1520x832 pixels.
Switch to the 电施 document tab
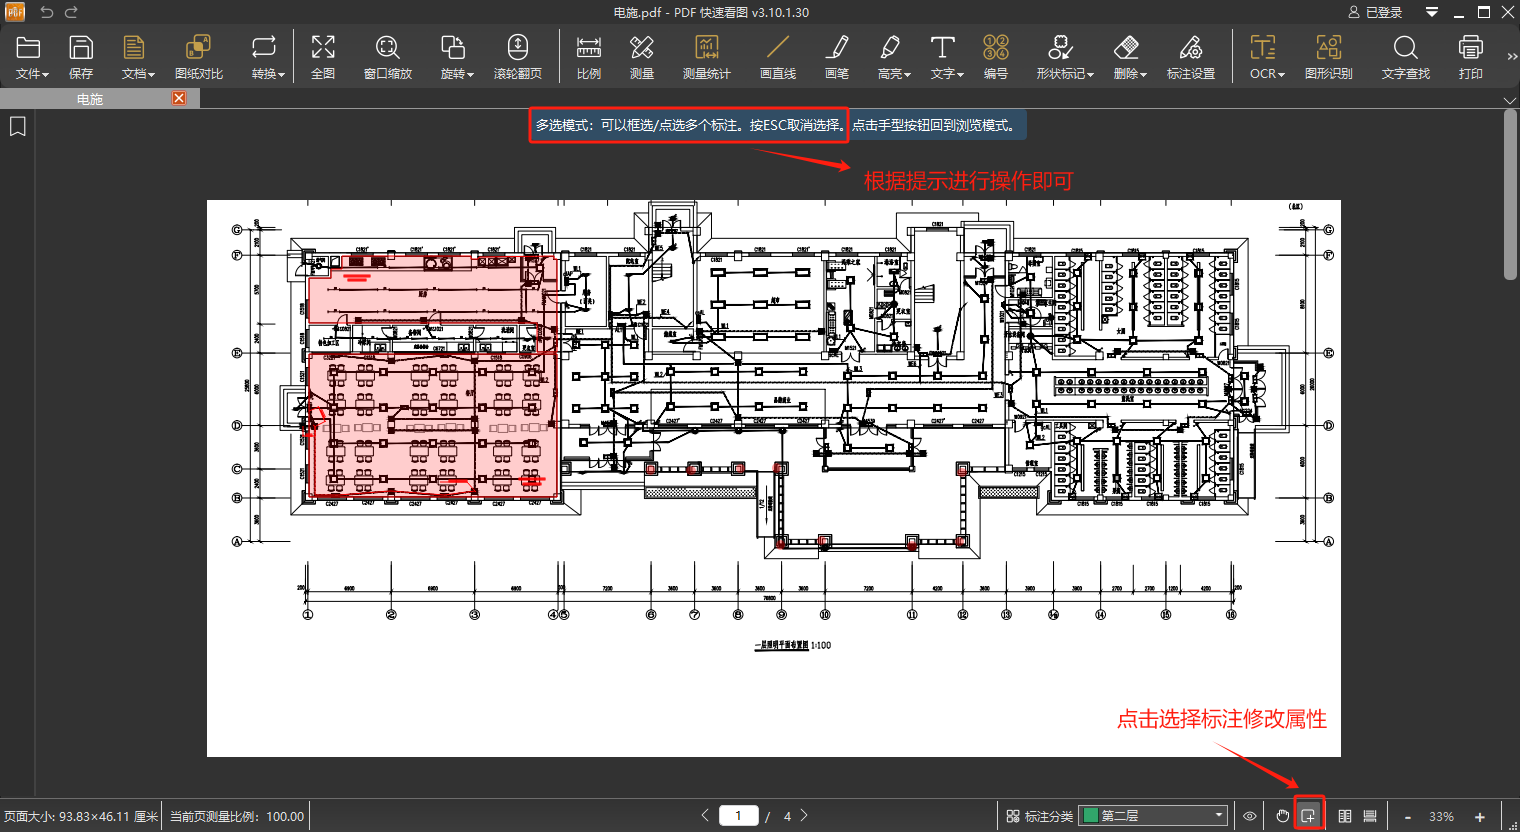[x=90, y=99]
